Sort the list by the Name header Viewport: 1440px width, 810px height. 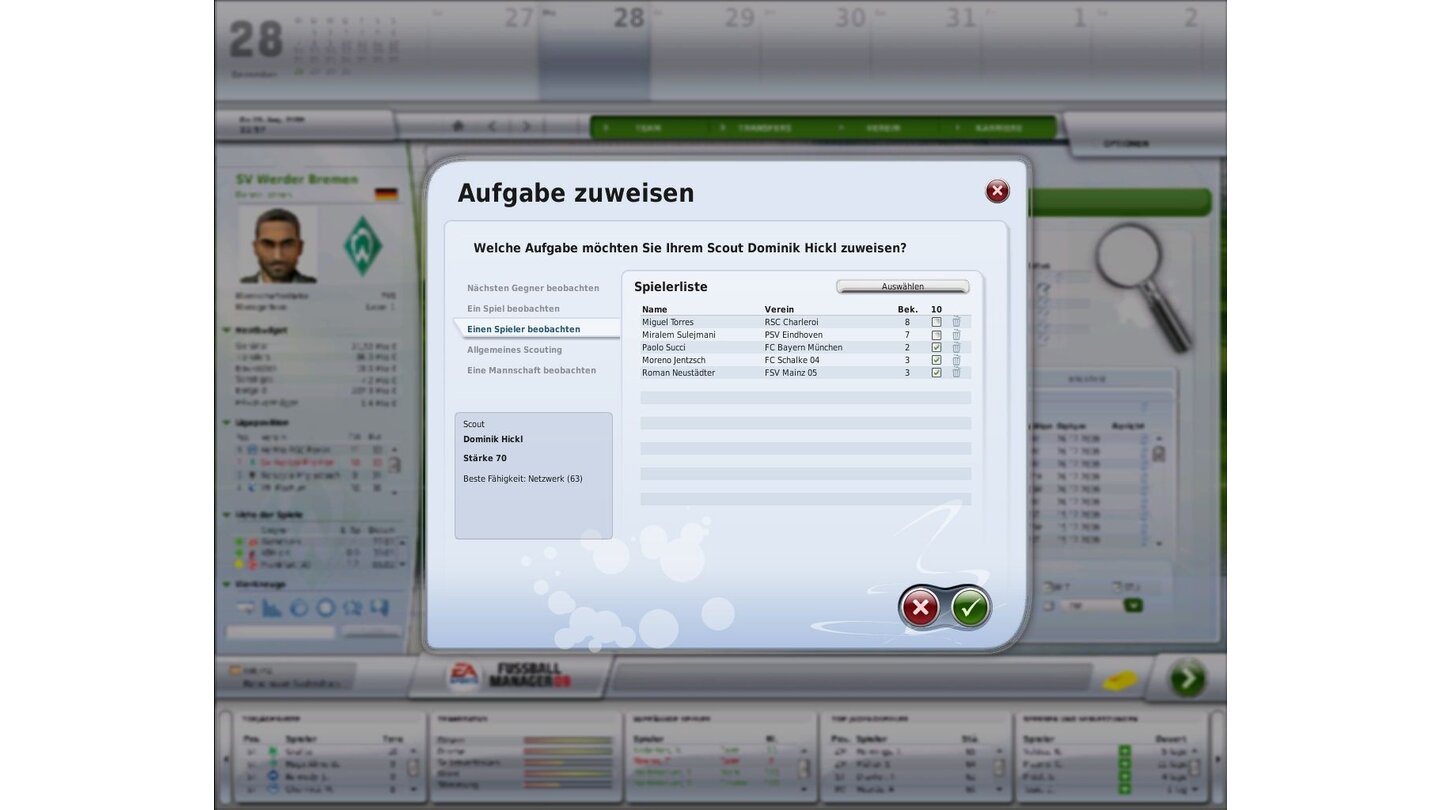[654, 310]
